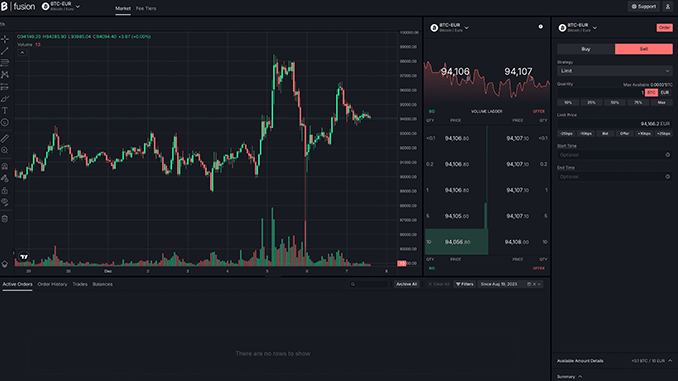
Task: Select the trend line drawing tool
Action: 5,51
